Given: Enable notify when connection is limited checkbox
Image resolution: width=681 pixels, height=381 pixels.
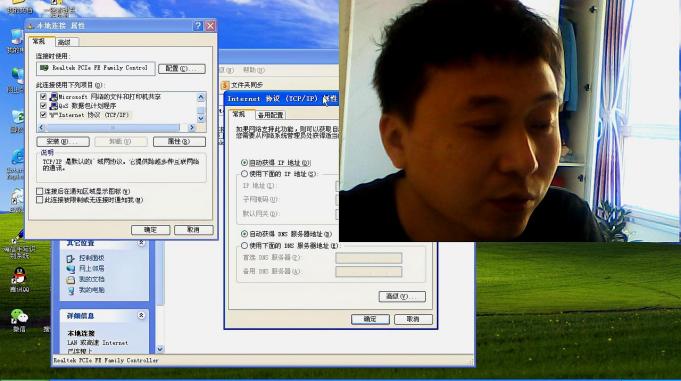Looking at the screenshot, I should pos(40,200).
